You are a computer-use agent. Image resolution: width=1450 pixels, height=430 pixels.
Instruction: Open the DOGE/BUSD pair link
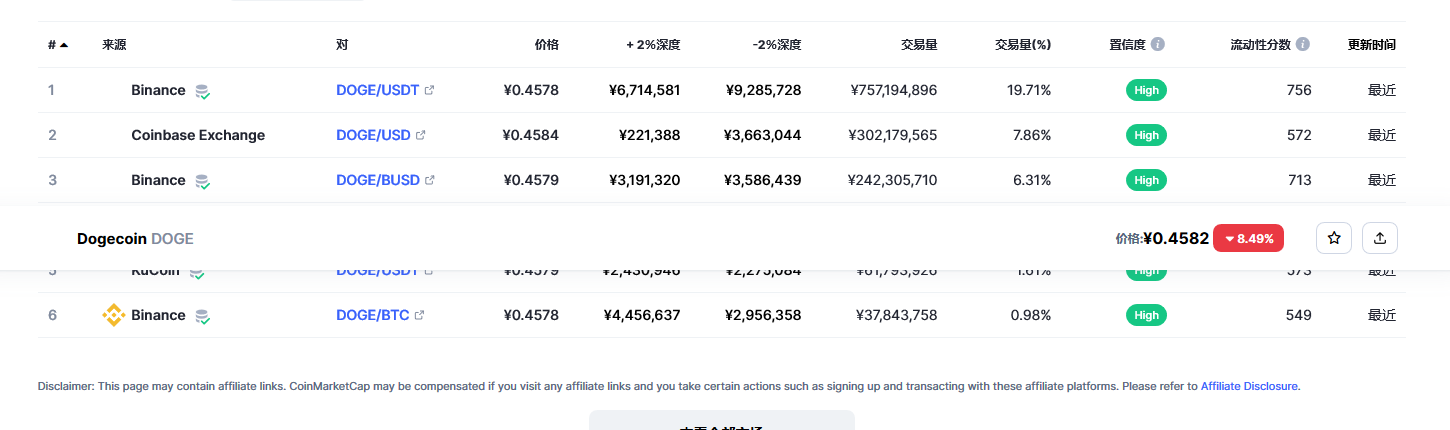click(378, 180)
